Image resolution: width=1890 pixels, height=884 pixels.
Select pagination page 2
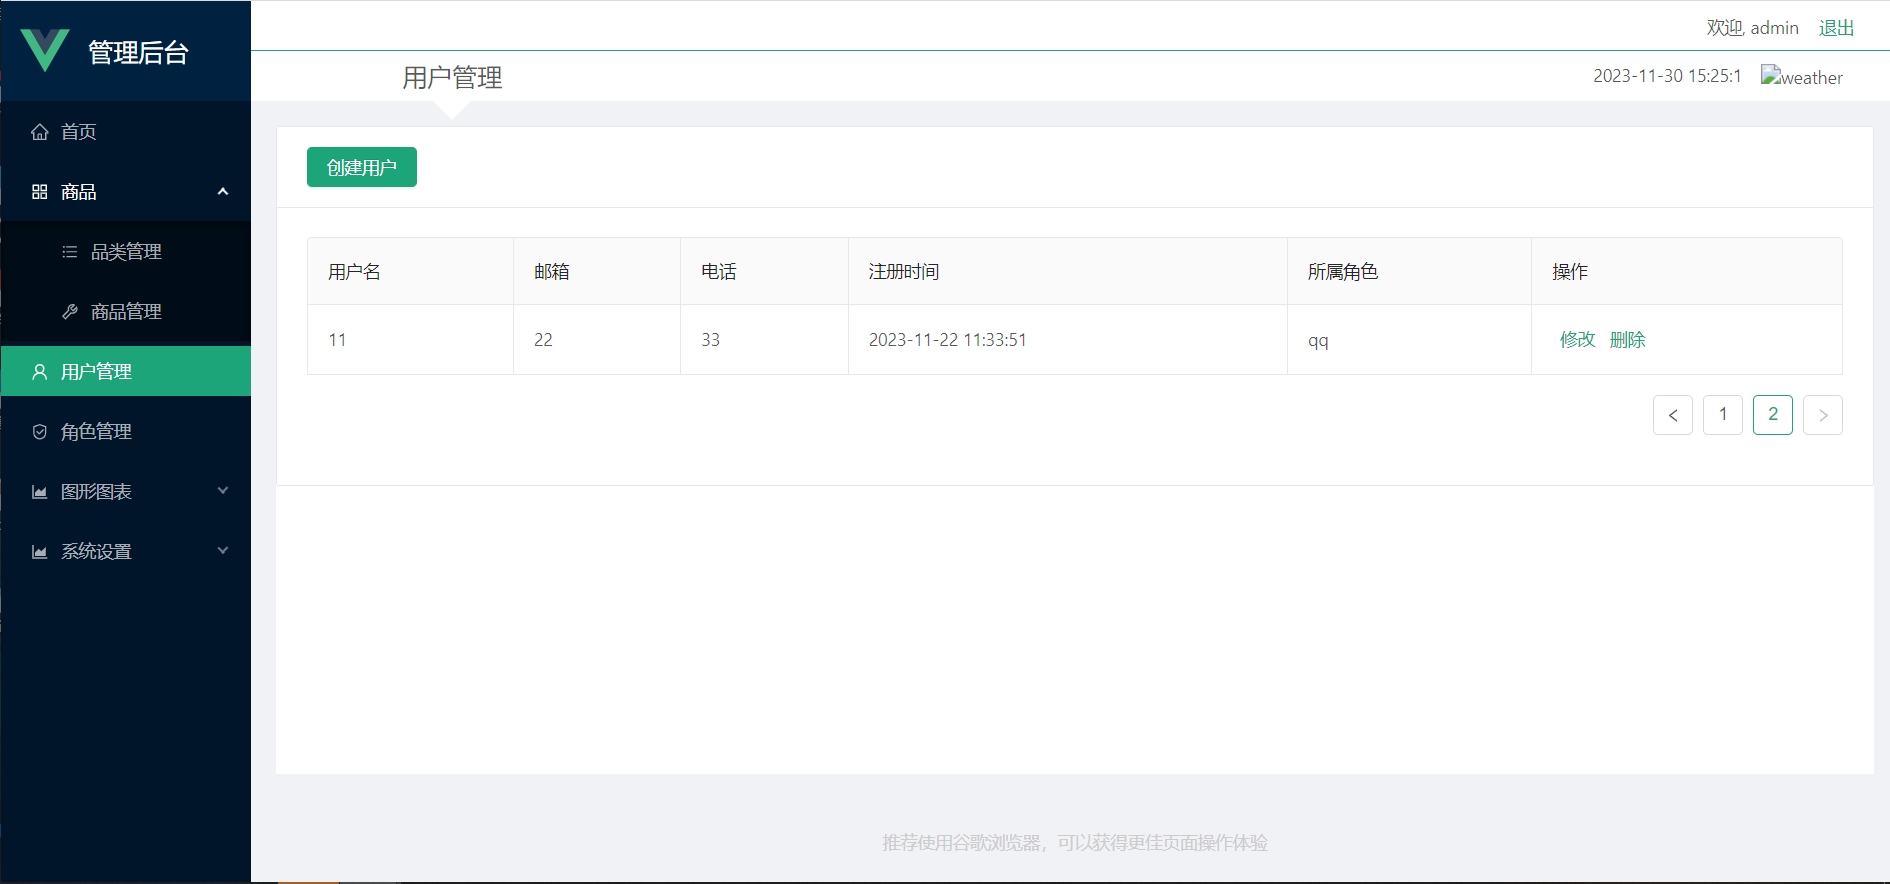[x=1773, y=415]
